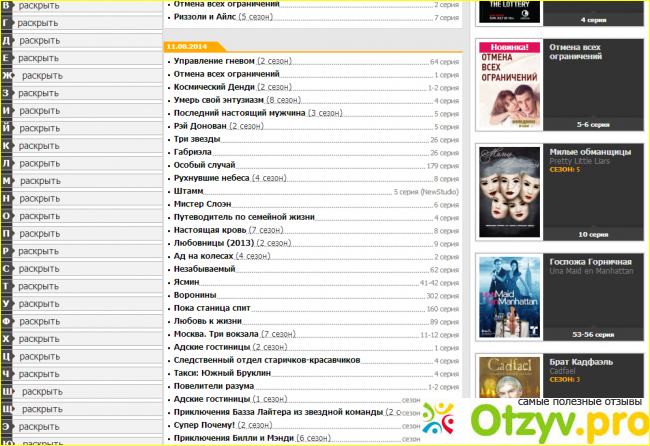The height and width of the screenshot is (446, 650).
Task: Open the 'Космический Денди' series link
Action: (213, 87)
